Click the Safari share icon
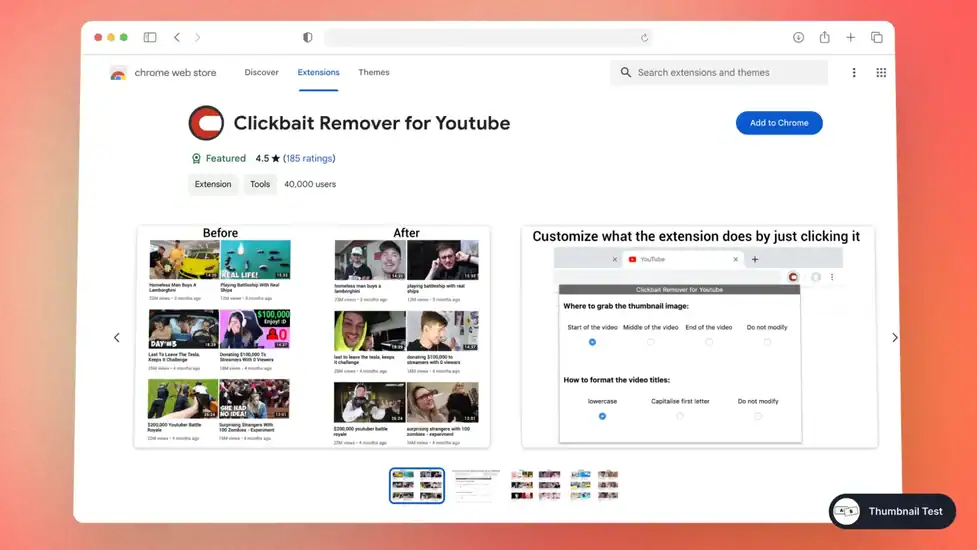Viewport: 977px width, 550px height. [x=824, y=38]
